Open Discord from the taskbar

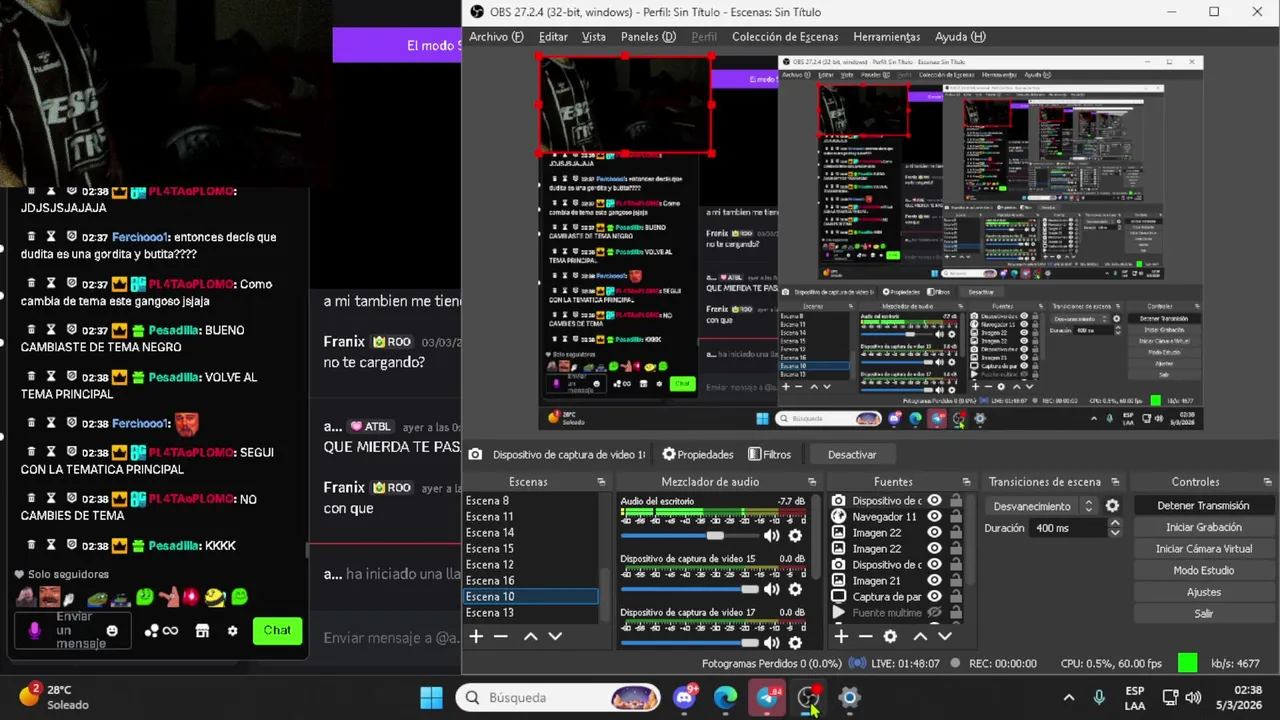click(x=685, y=697)
